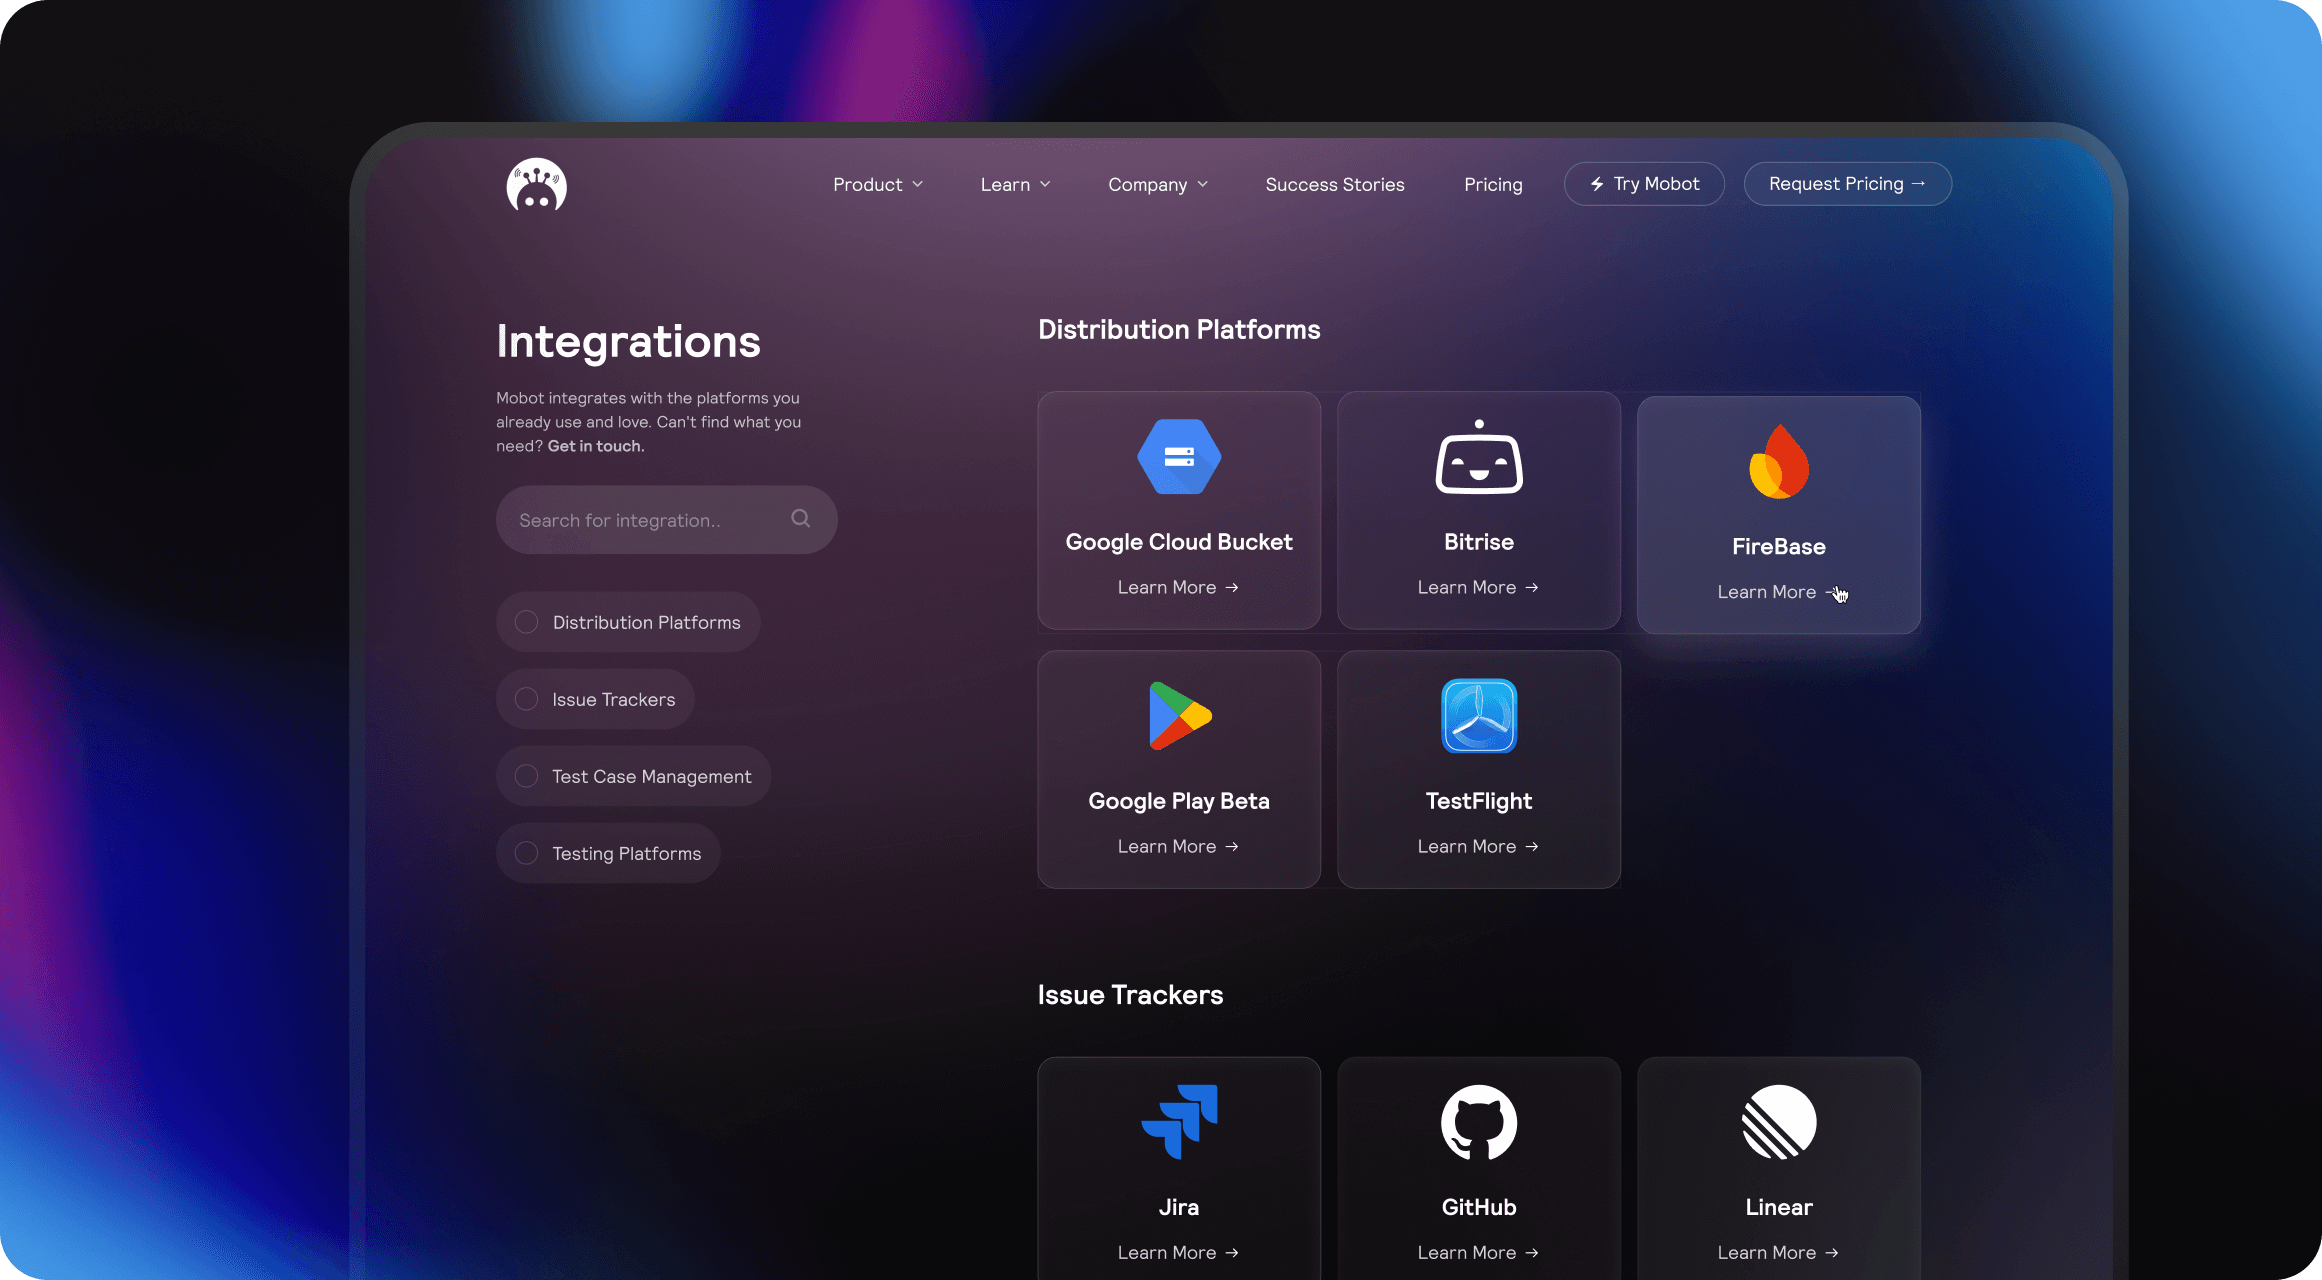Click the FireBase flame icon
The image size is (2322, 1280).
[x=1779, y=461]
